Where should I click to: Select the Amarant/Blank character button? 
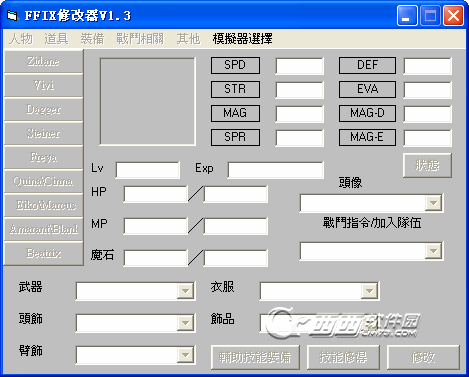(43, 229)
